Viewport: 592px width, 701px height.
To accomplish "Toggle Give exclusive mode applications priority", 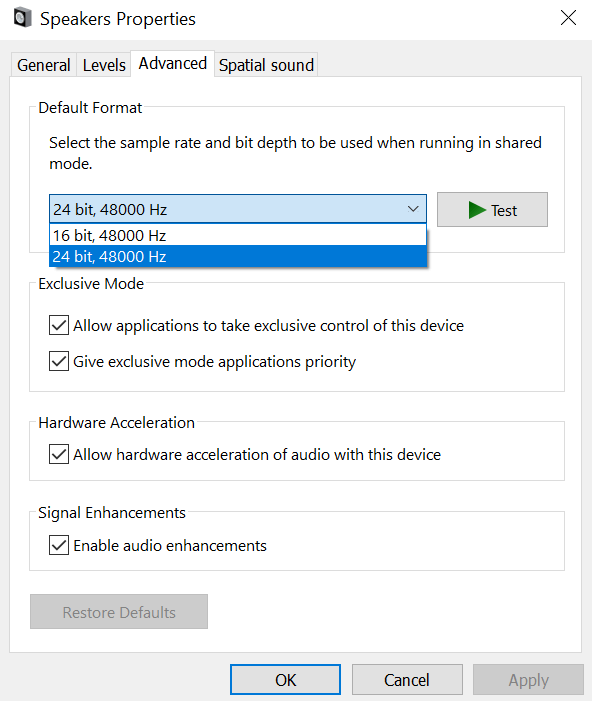I will point(59,361).
